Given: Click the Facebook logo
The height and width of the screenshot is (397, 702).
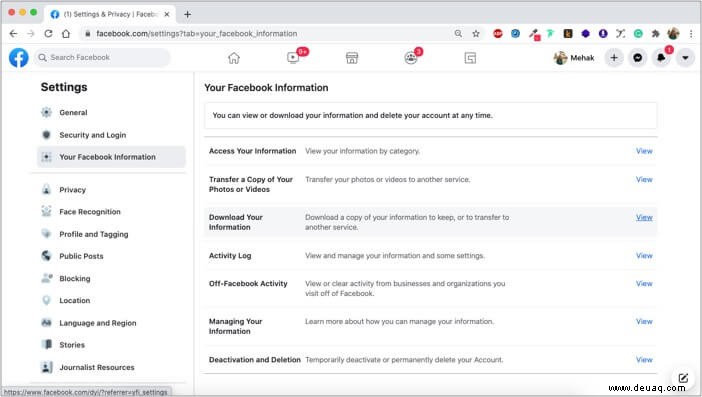Looking at the screenshot, I should 19,58.
